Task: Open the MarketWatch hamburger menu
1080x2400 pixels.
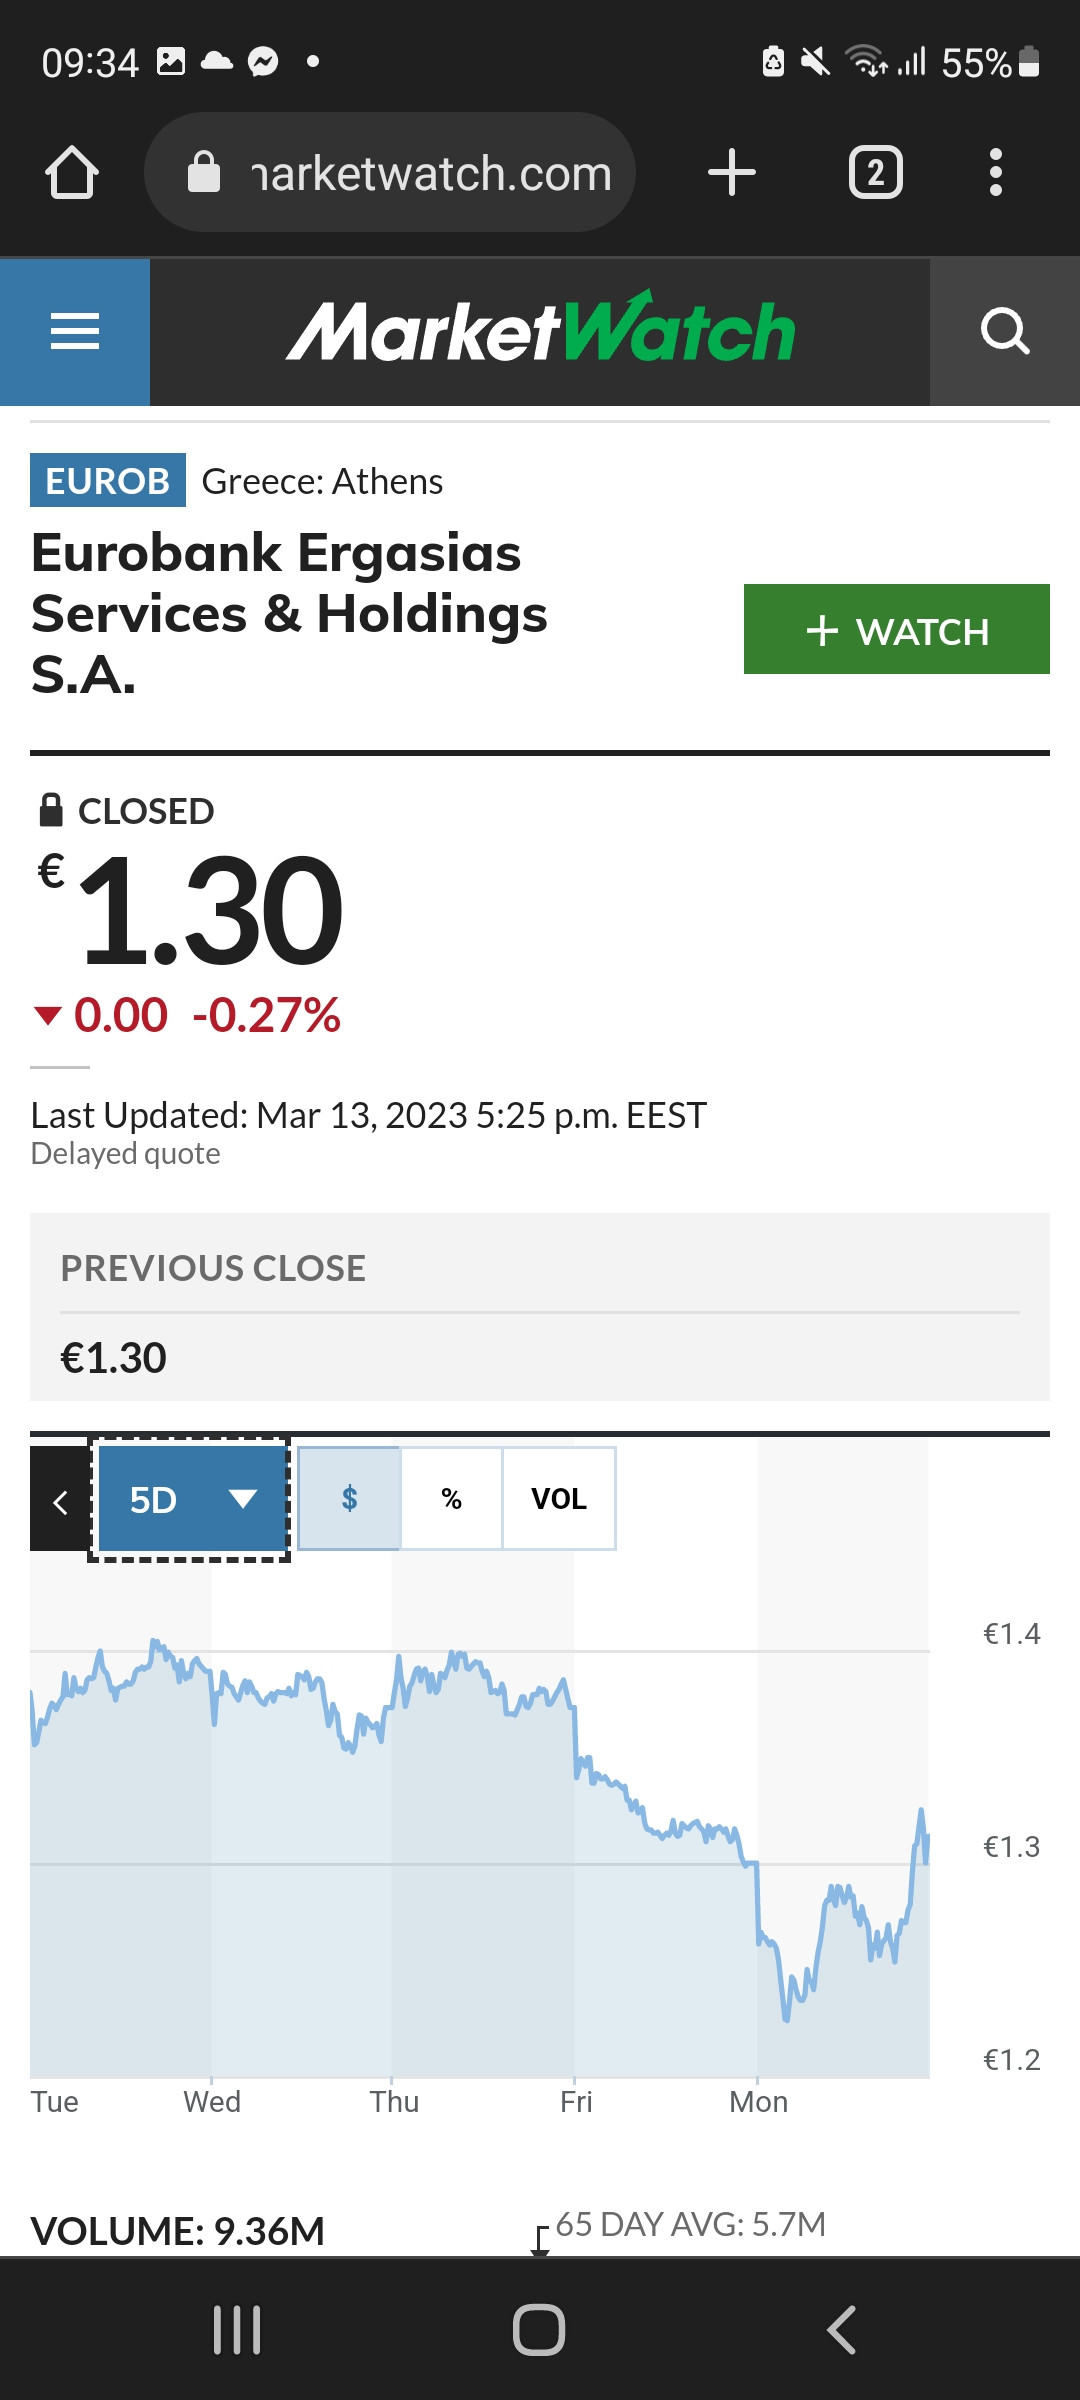Action: point(75,332)
